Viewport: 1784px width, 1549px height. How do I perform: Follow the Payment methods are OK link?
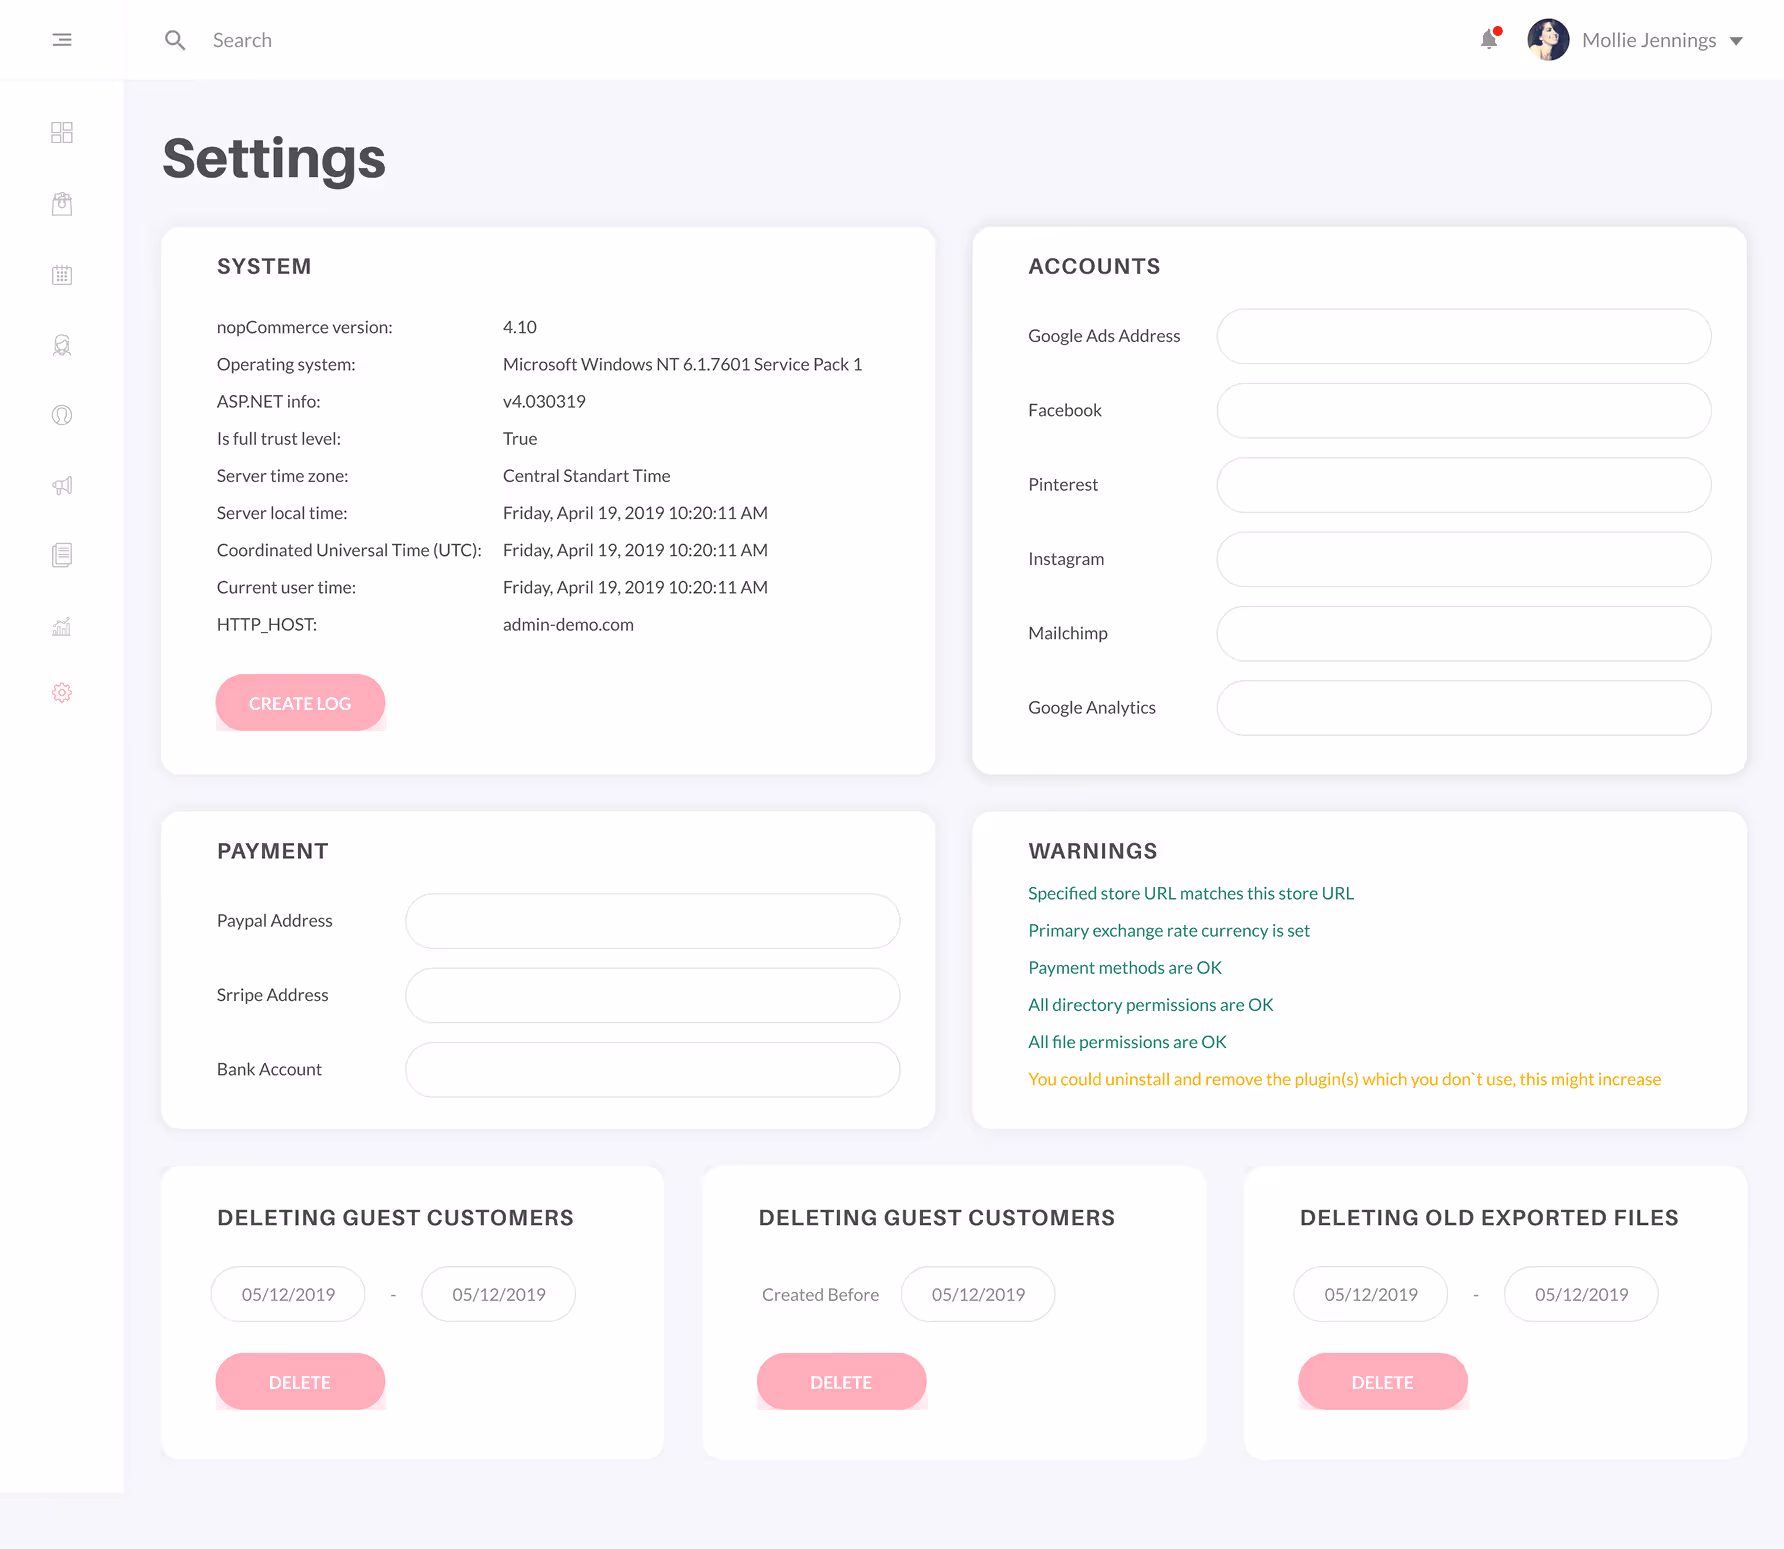[1124, 967]
